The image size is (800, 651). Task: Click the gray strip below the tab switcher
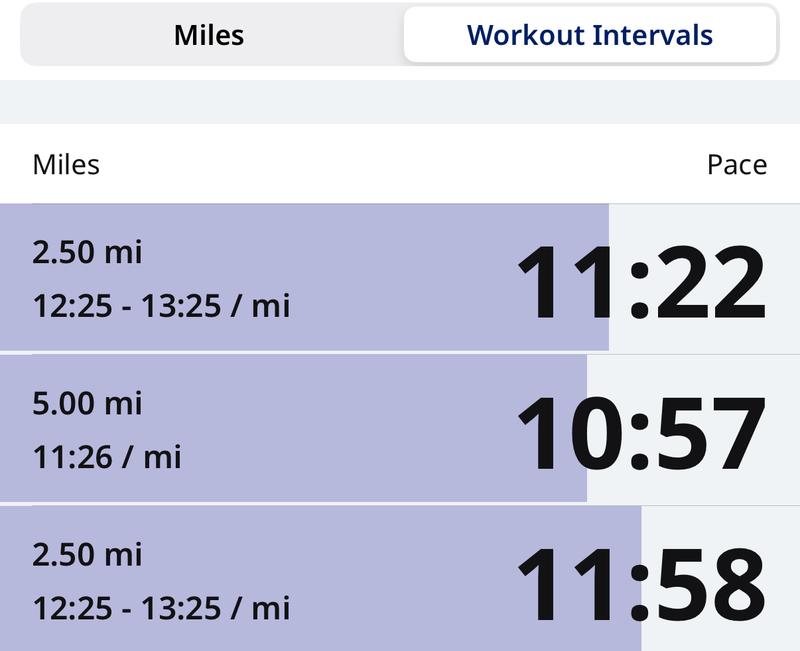tap(400, 102)
